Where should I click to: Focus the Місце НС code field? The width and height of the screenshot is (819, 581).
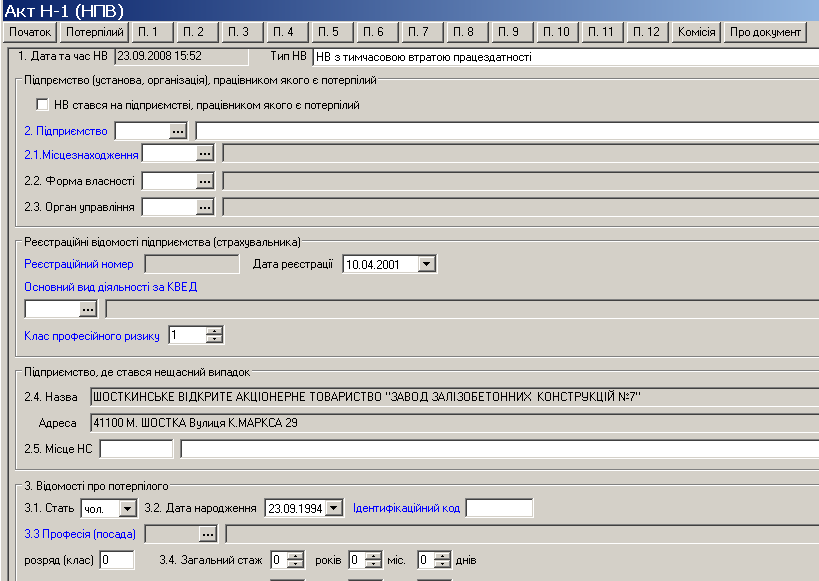pos(136,449)
